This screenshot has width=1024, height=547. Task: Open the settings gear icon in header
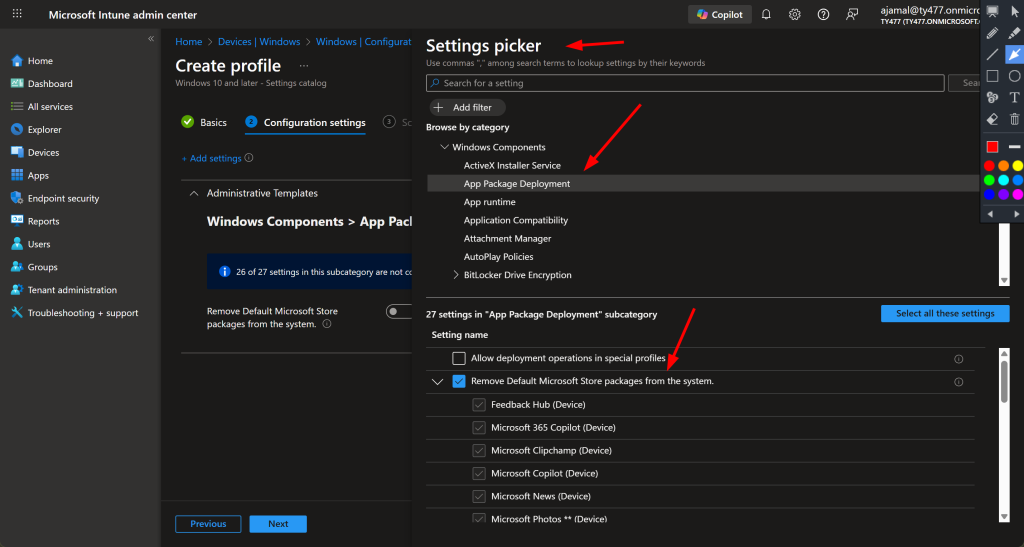point(795,14)
